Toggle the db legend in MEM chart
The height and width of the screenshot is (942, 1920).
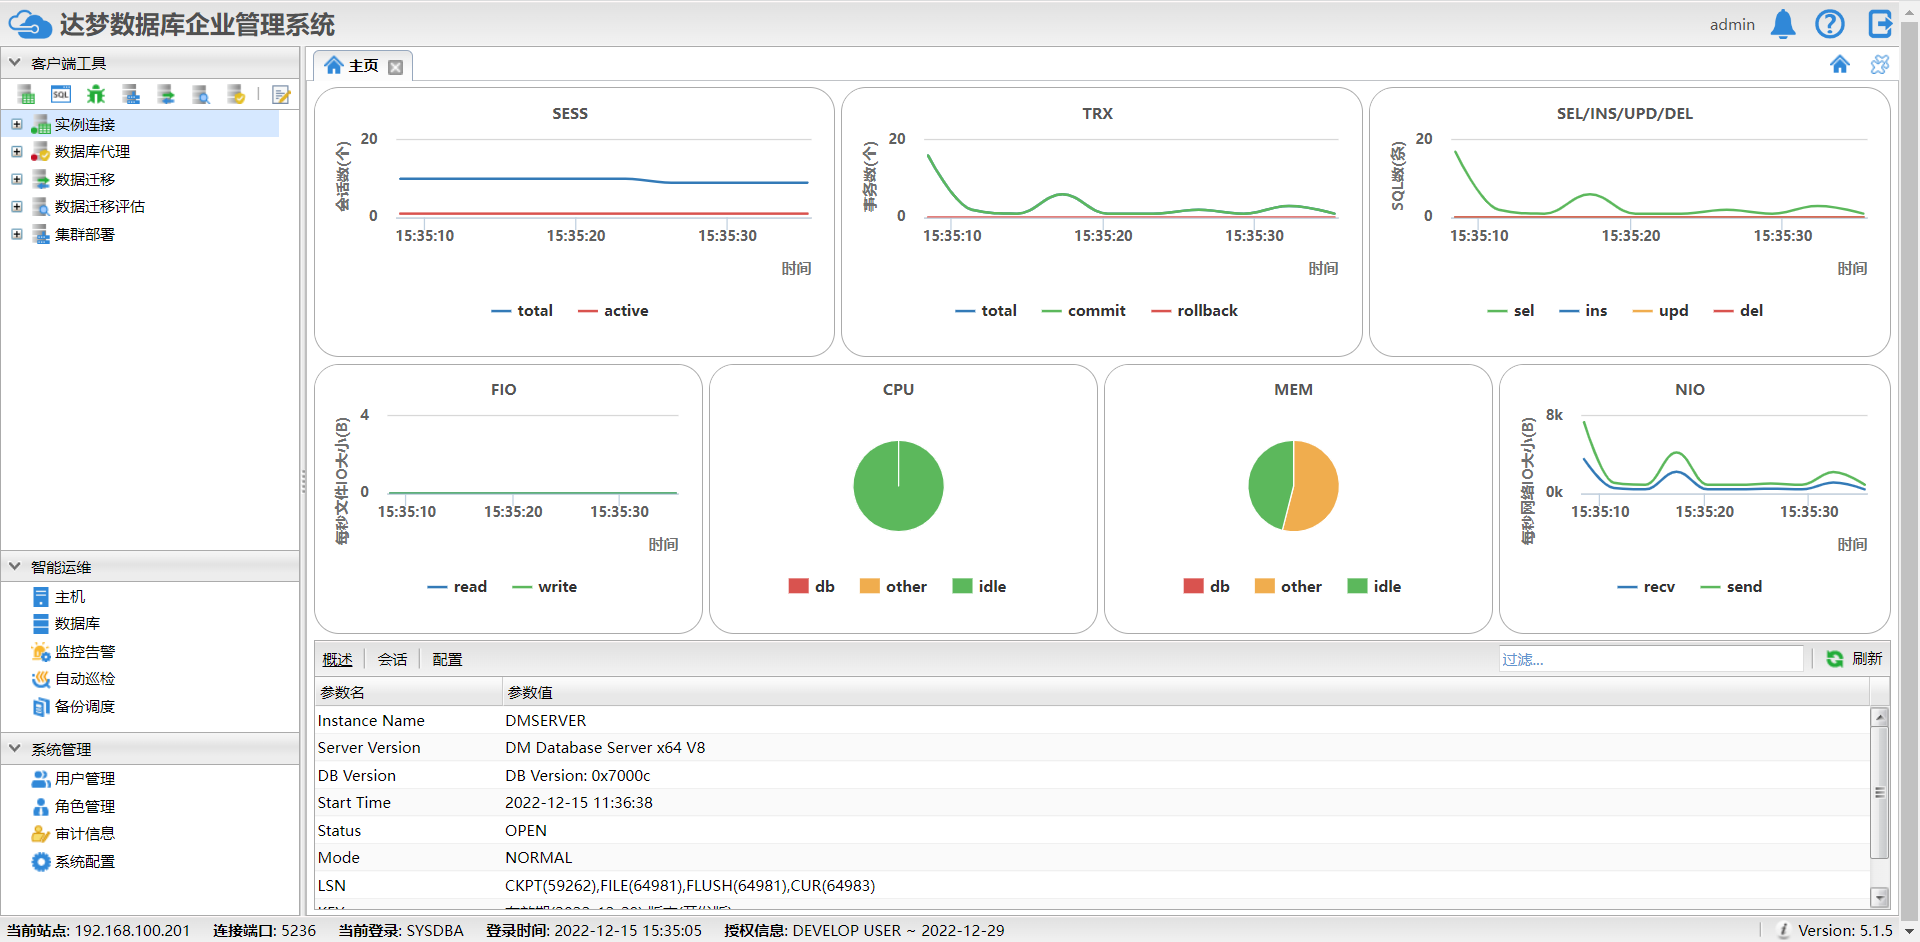pos(1207,587)
